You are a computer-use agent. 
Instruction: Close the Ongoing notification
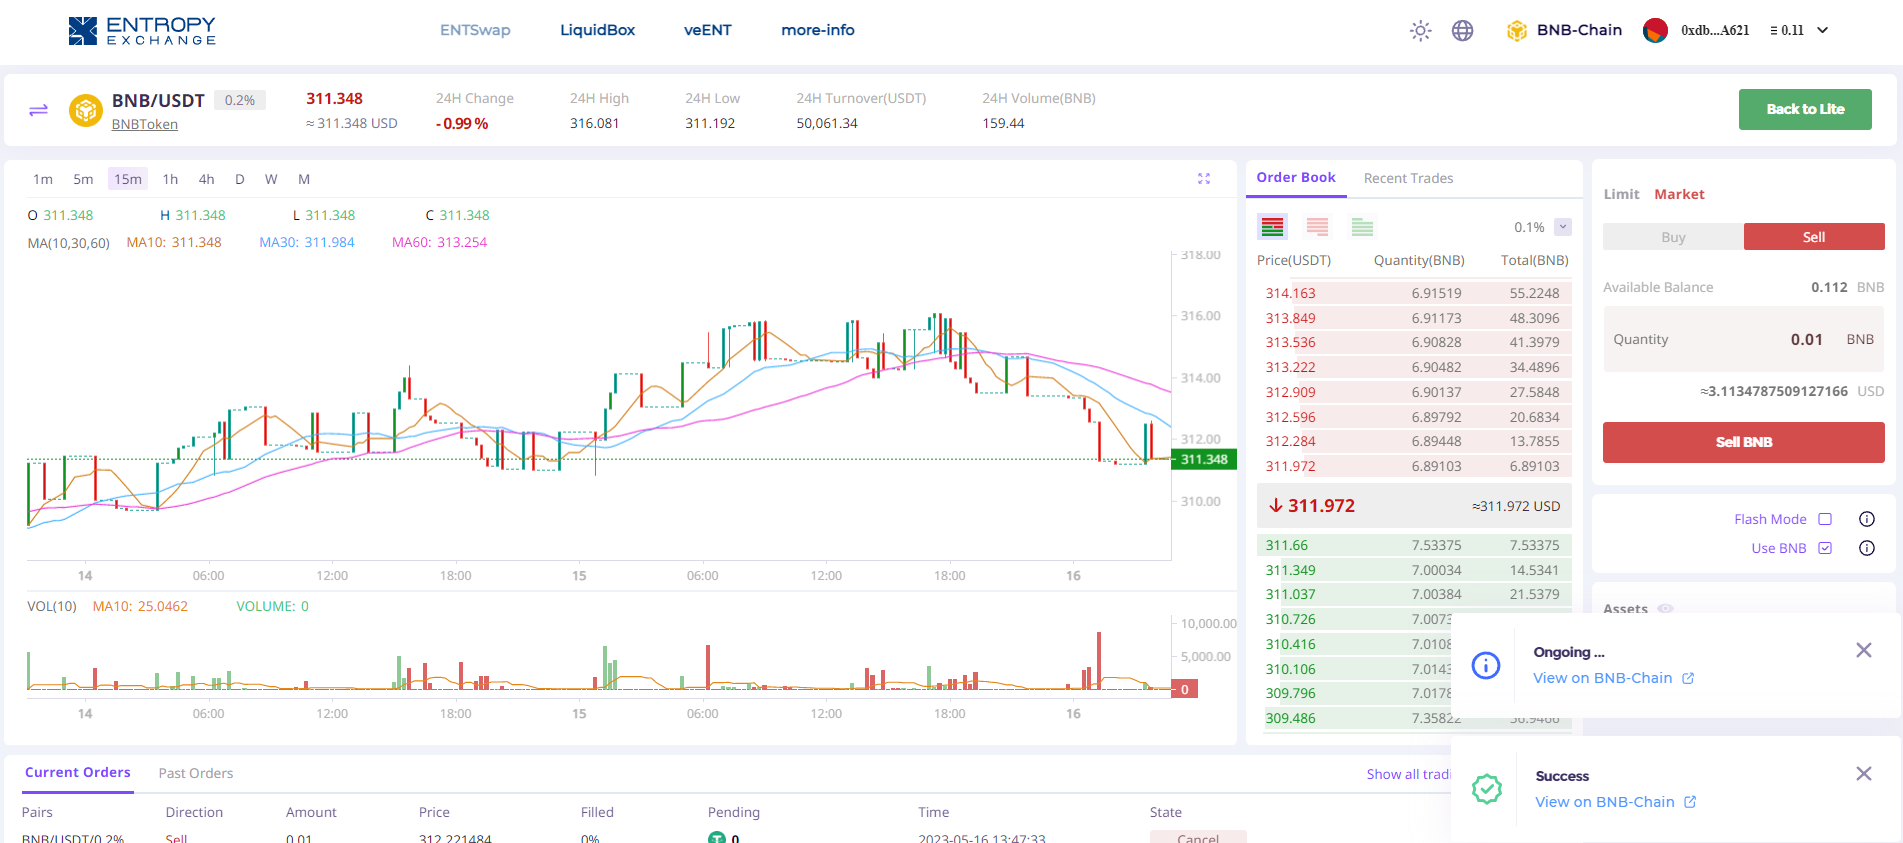tap(1864, 651)
